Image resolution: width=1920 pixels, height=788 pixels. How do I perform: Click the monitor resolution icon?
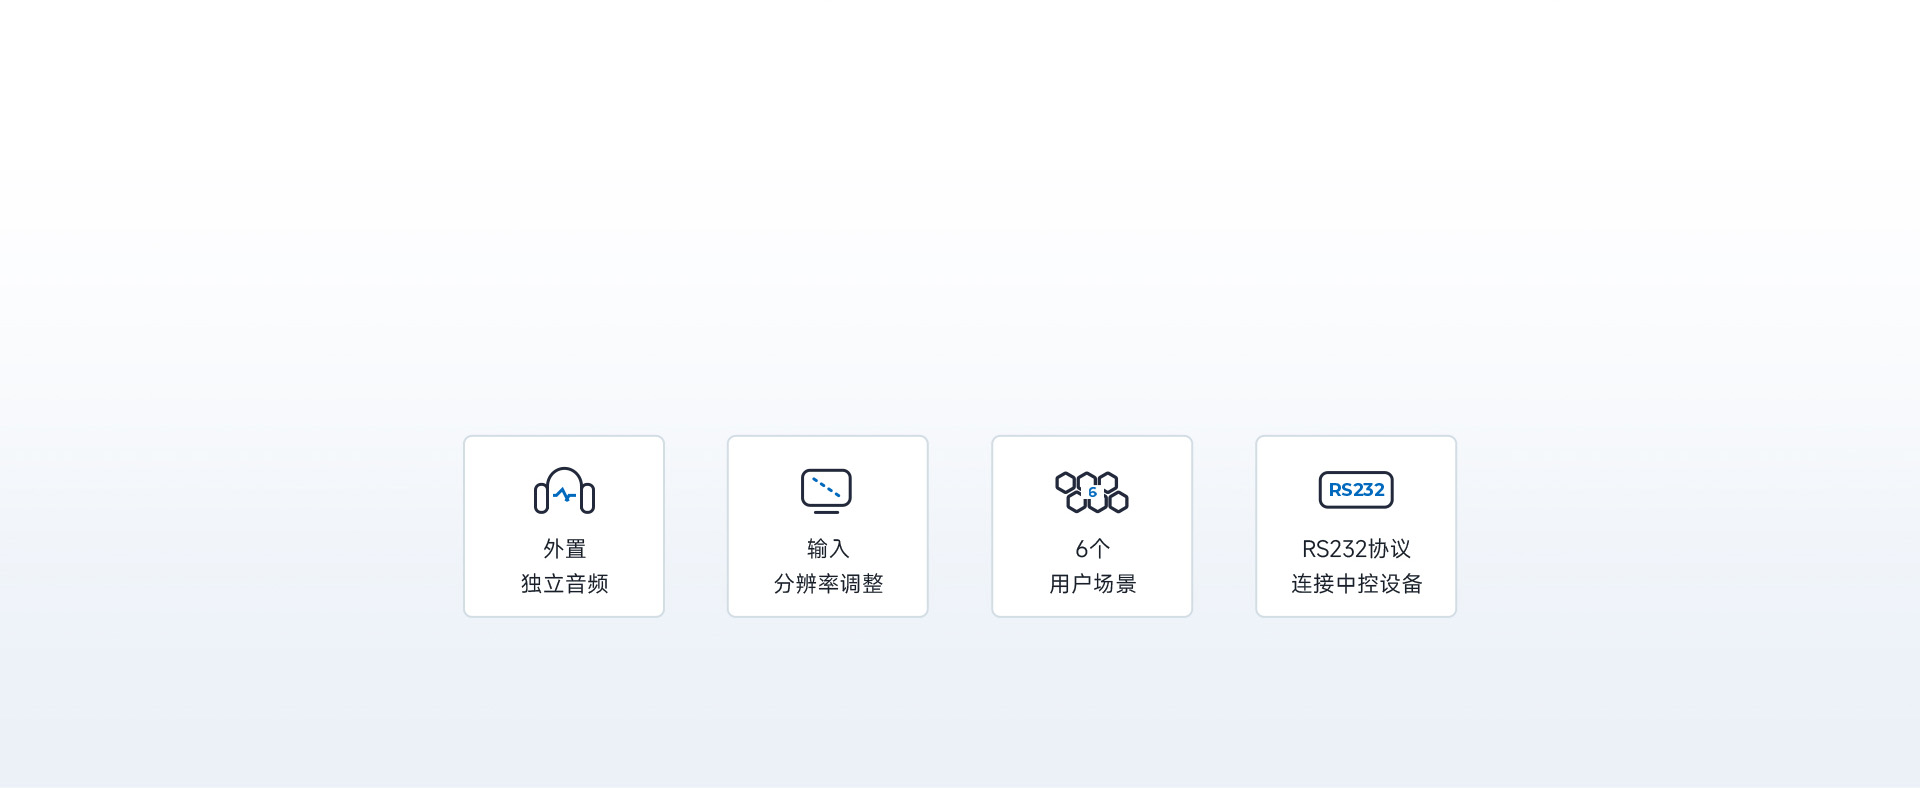pos(826,491)
